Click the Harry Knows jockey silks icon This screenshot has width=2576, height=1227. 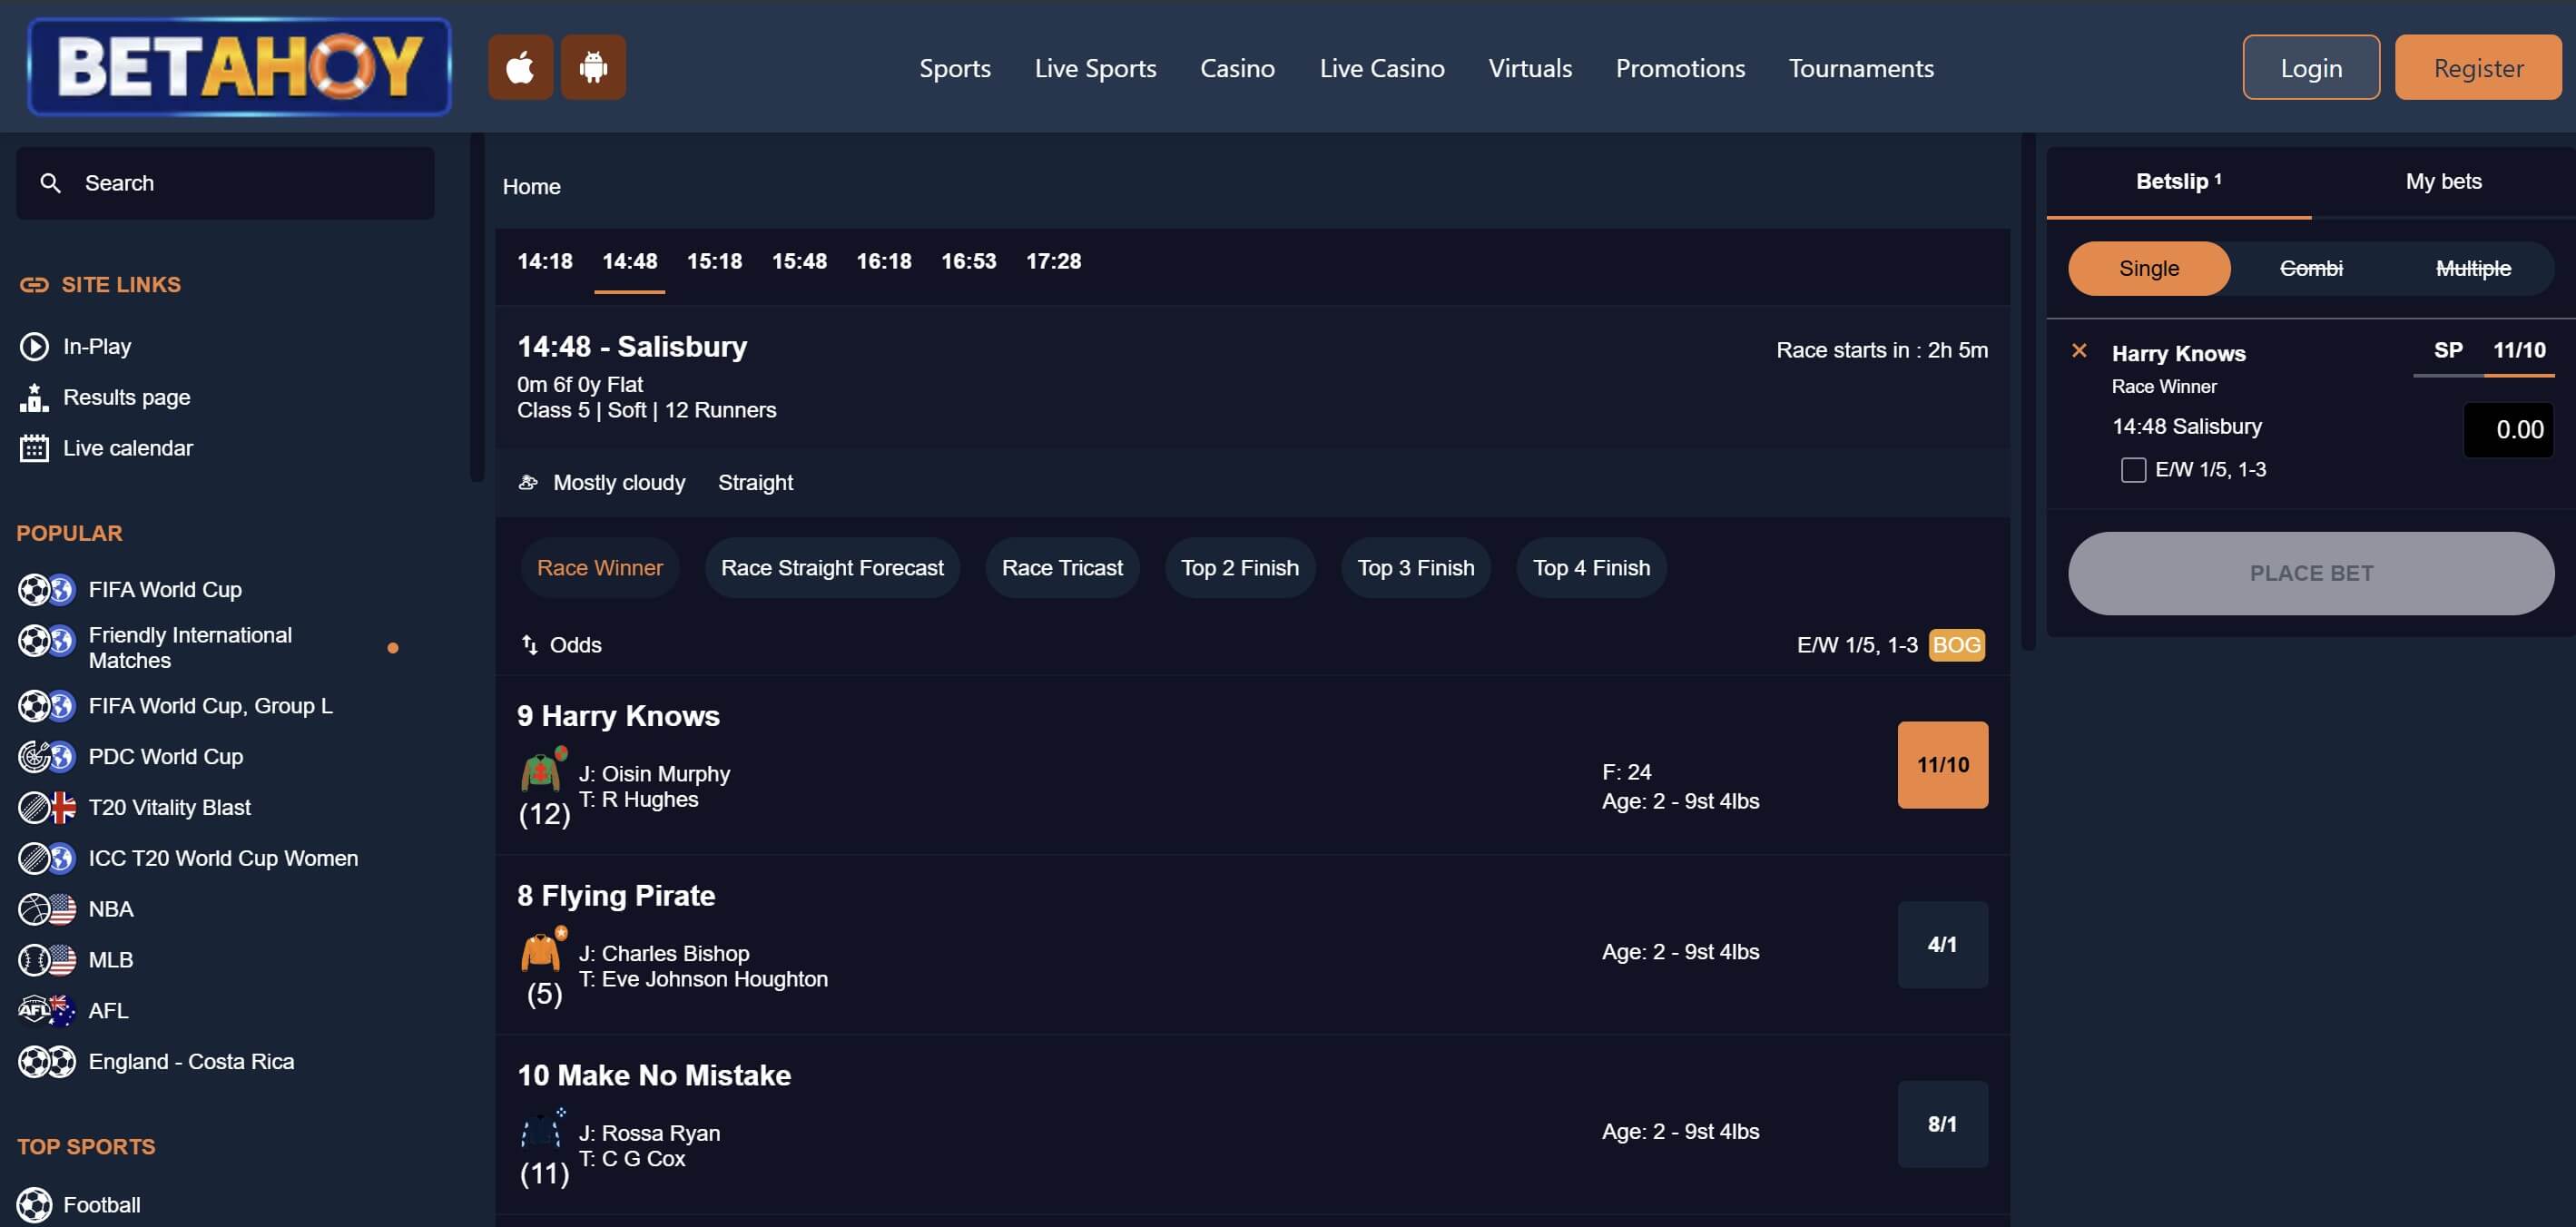click(x=543, y=768)
